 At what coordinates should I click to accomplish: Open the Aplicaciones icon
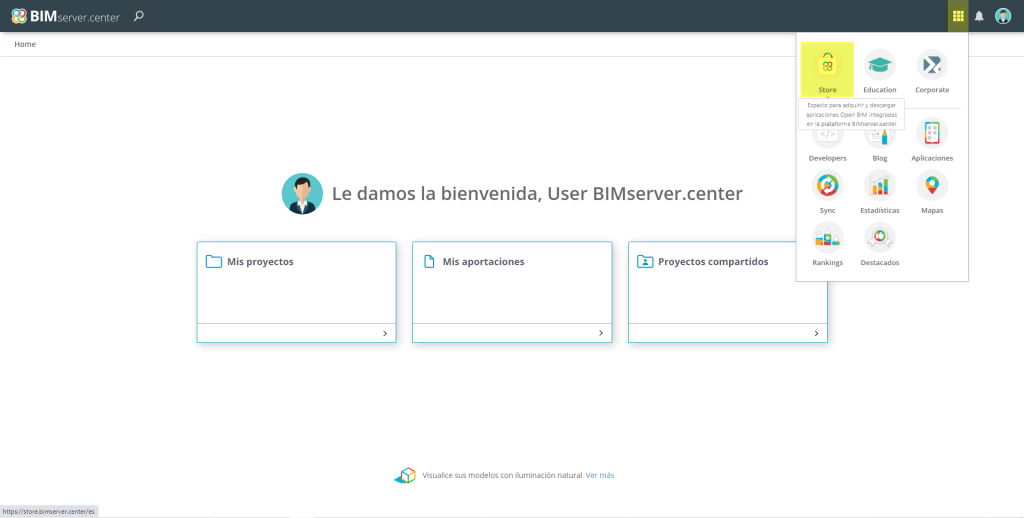click(x=931, y=135)
